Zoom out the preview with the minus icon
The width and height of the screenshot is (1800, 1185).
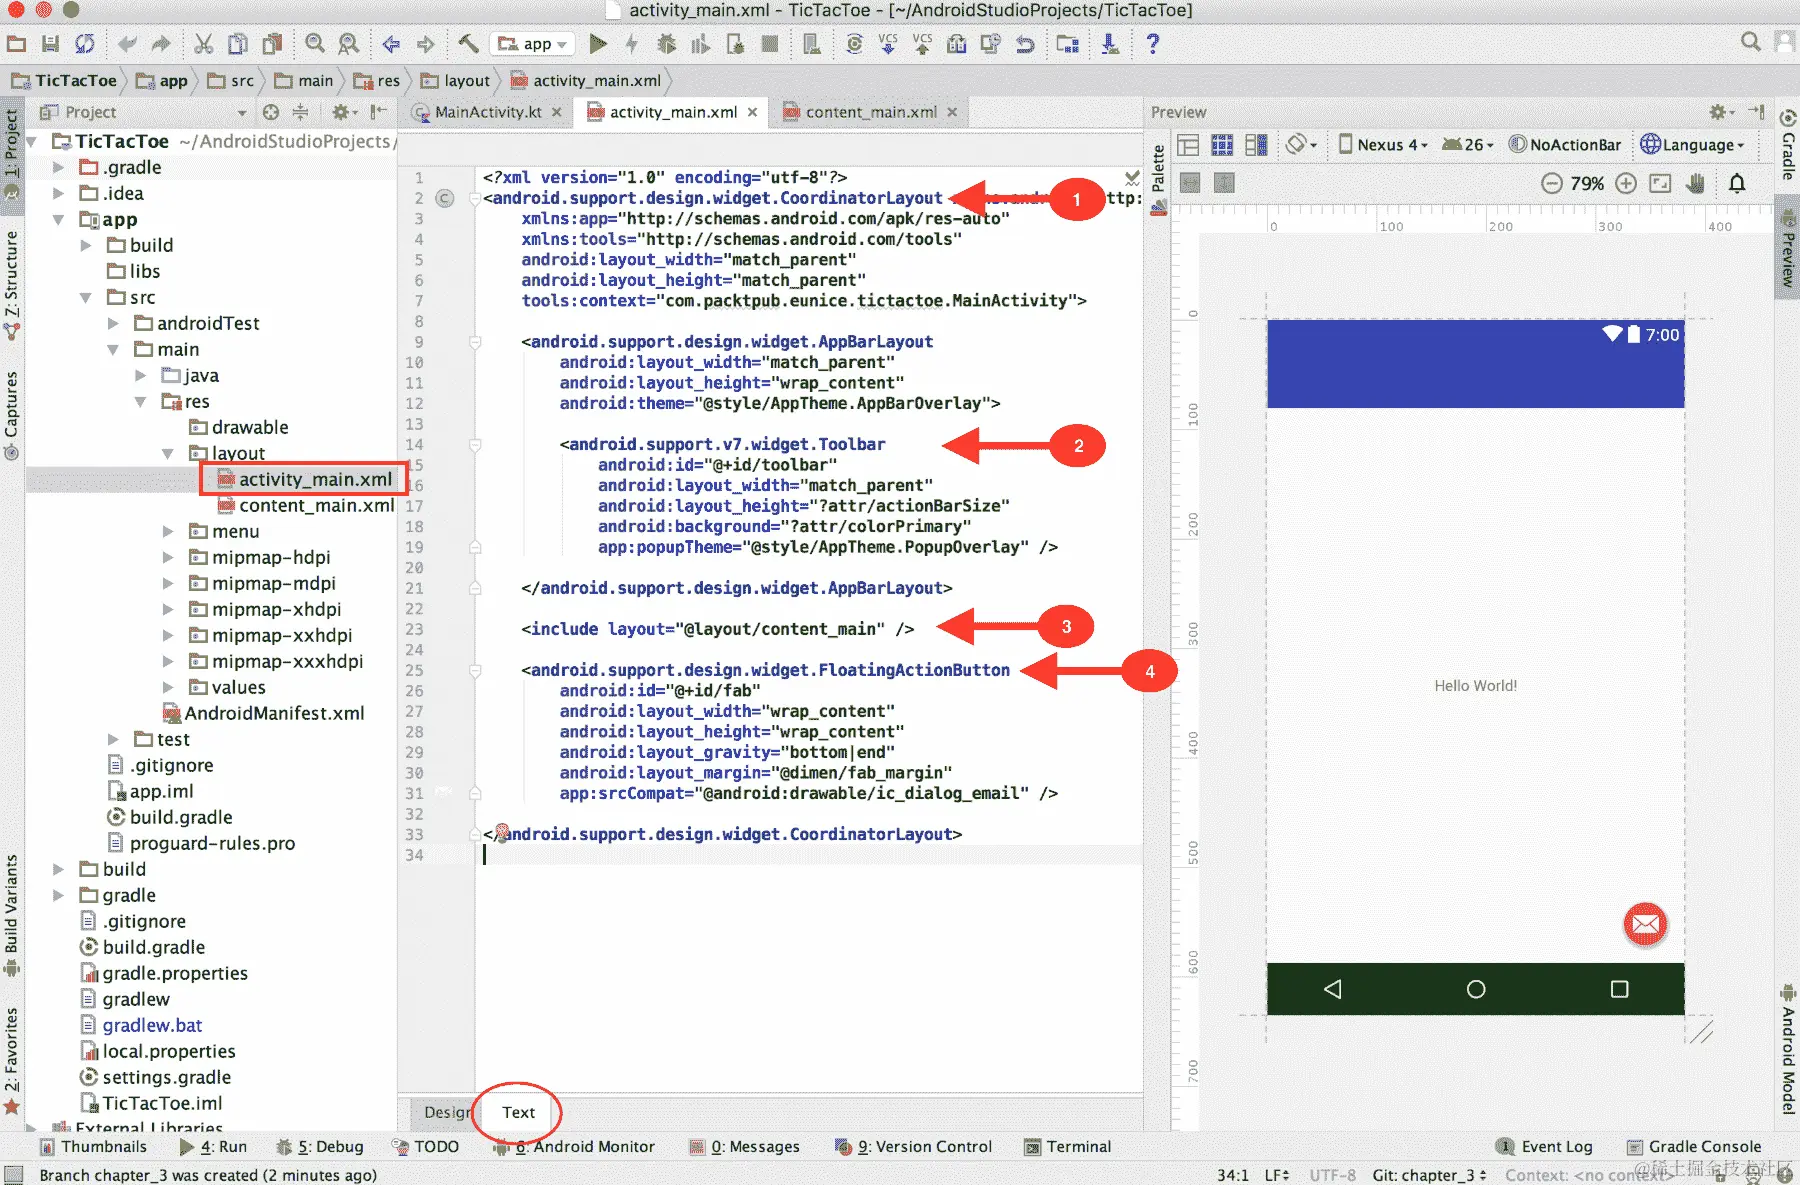tap(1551, 183)
